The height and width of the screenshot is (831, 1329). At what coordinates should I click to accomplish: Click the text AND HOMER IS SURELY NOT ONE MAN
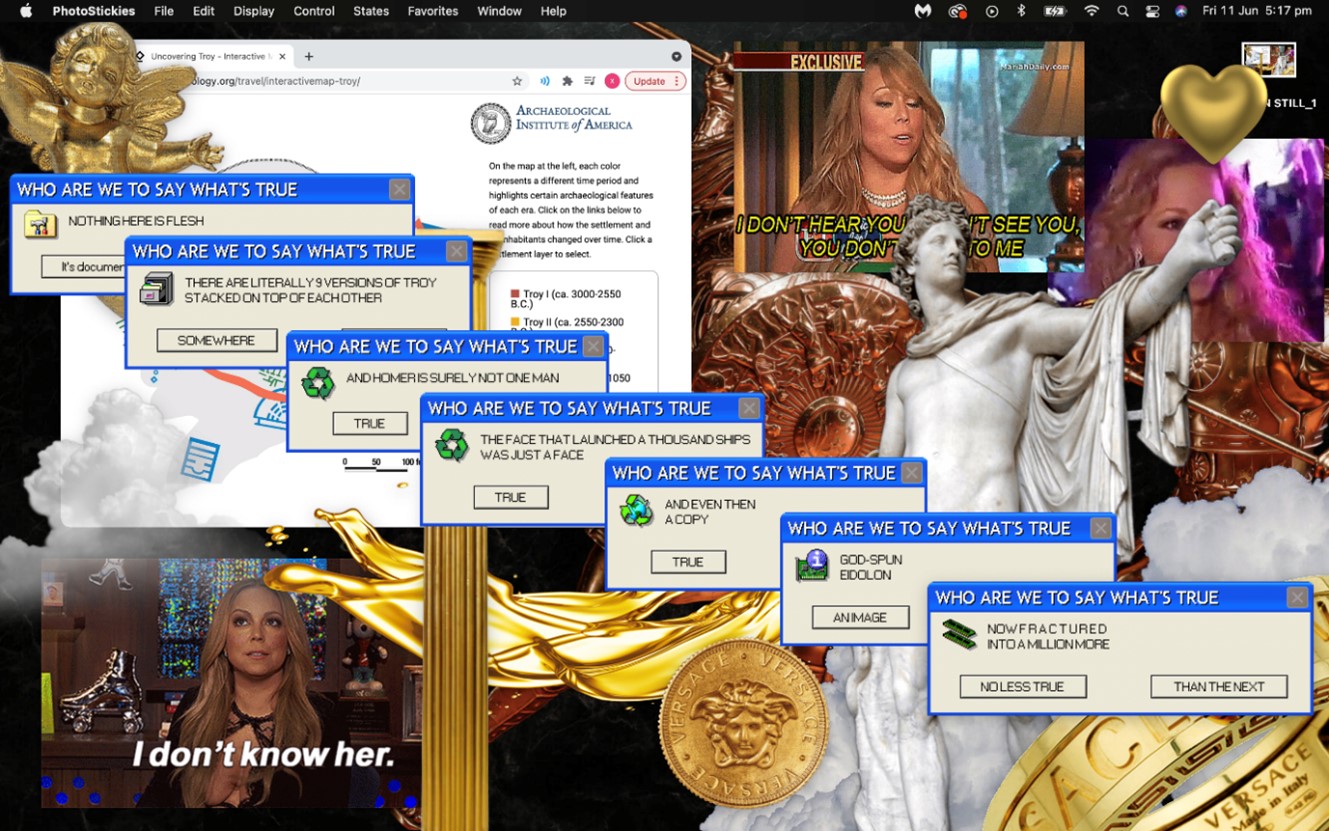[x=452, y=378]
